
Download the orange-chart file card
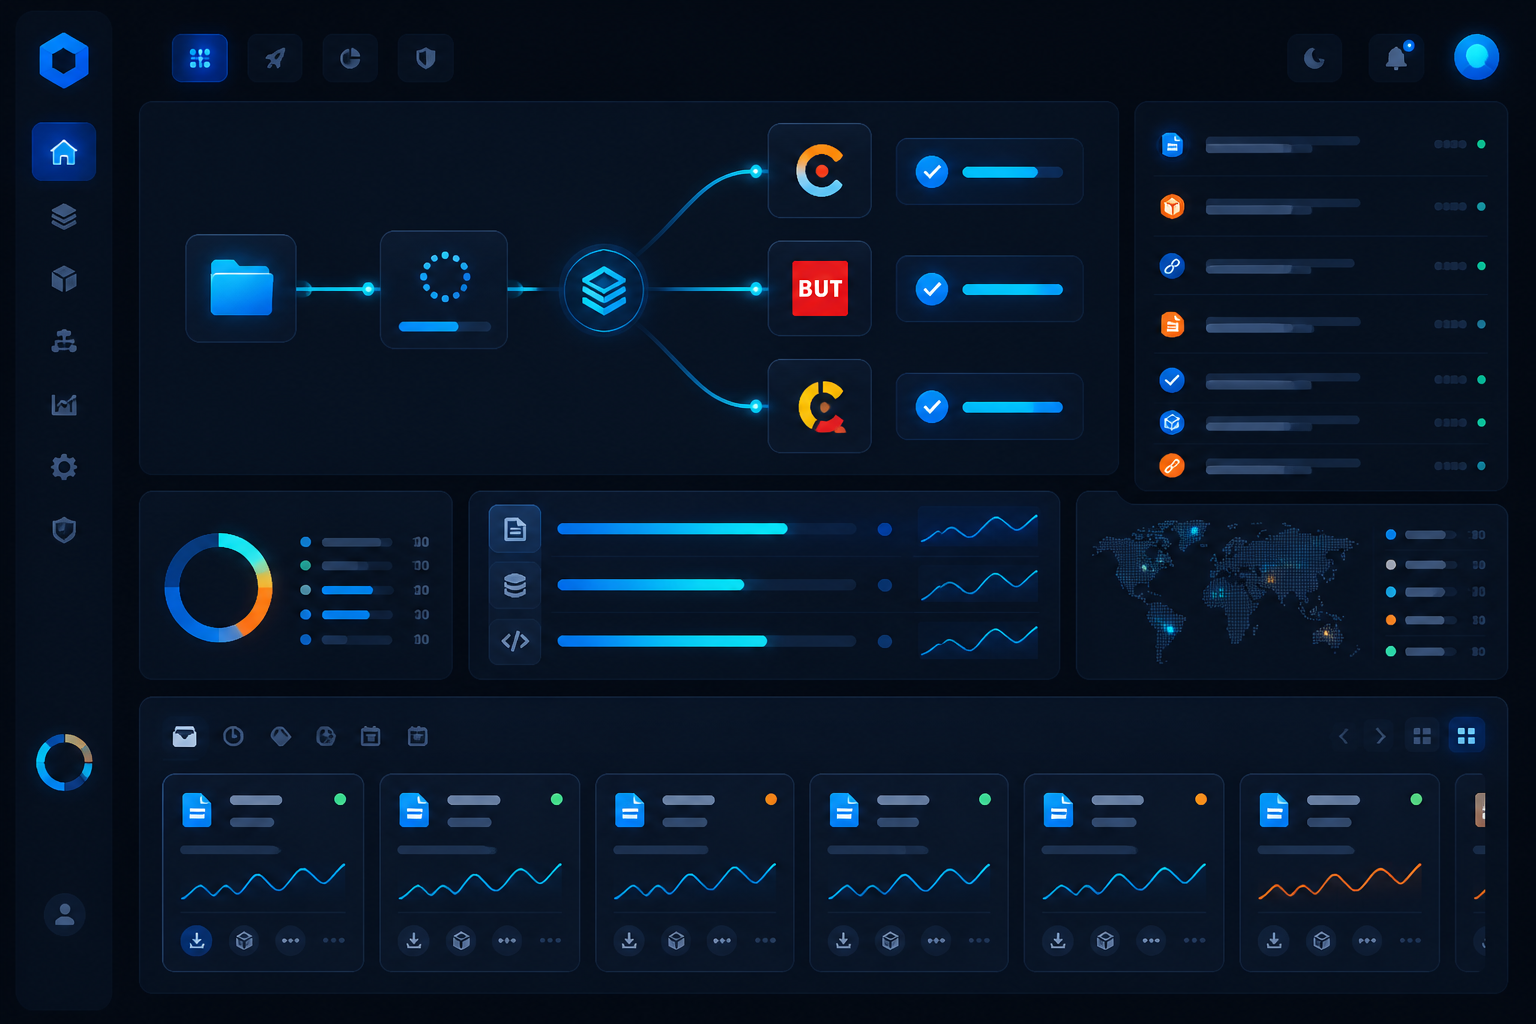pos(1274,940)
